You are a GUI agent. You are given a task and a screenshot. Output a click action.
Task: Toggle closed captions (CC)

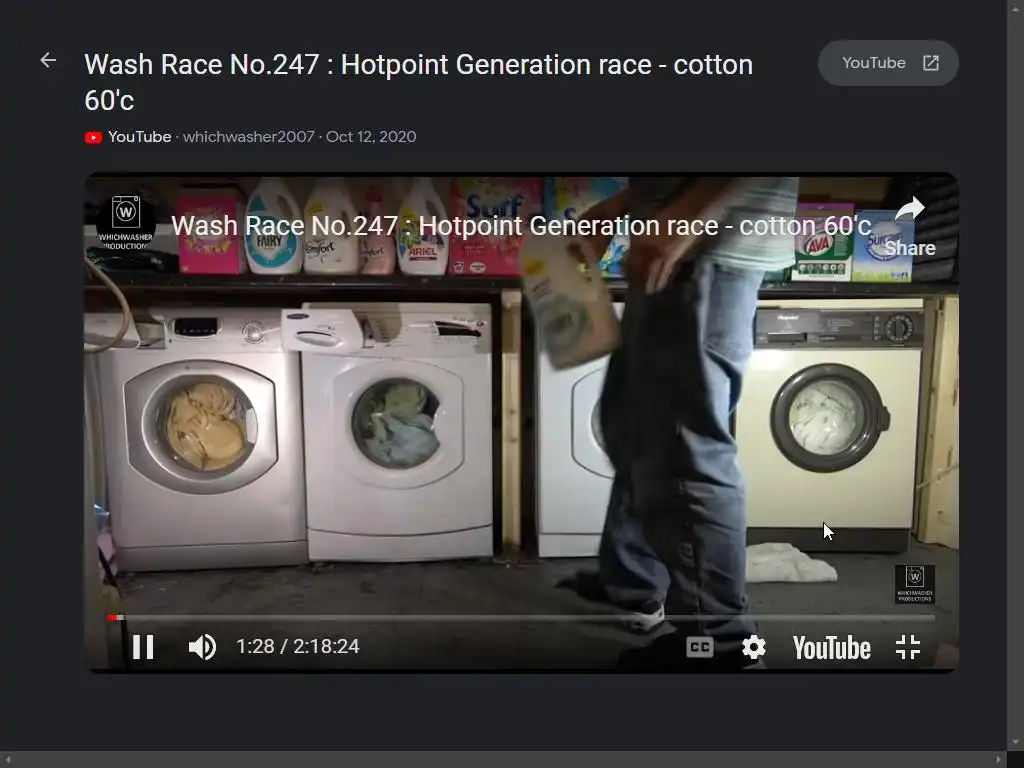699,647
